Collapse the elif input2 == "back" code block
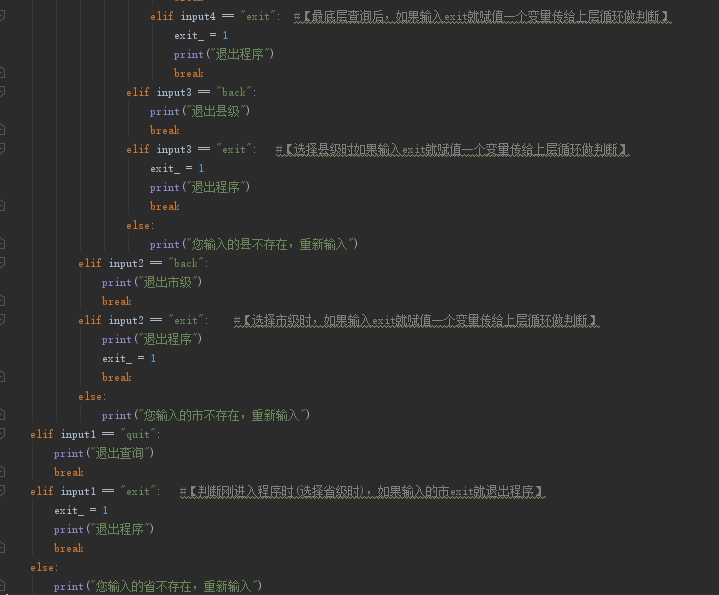This screenshot has height=595, width=719. point(2,263)
